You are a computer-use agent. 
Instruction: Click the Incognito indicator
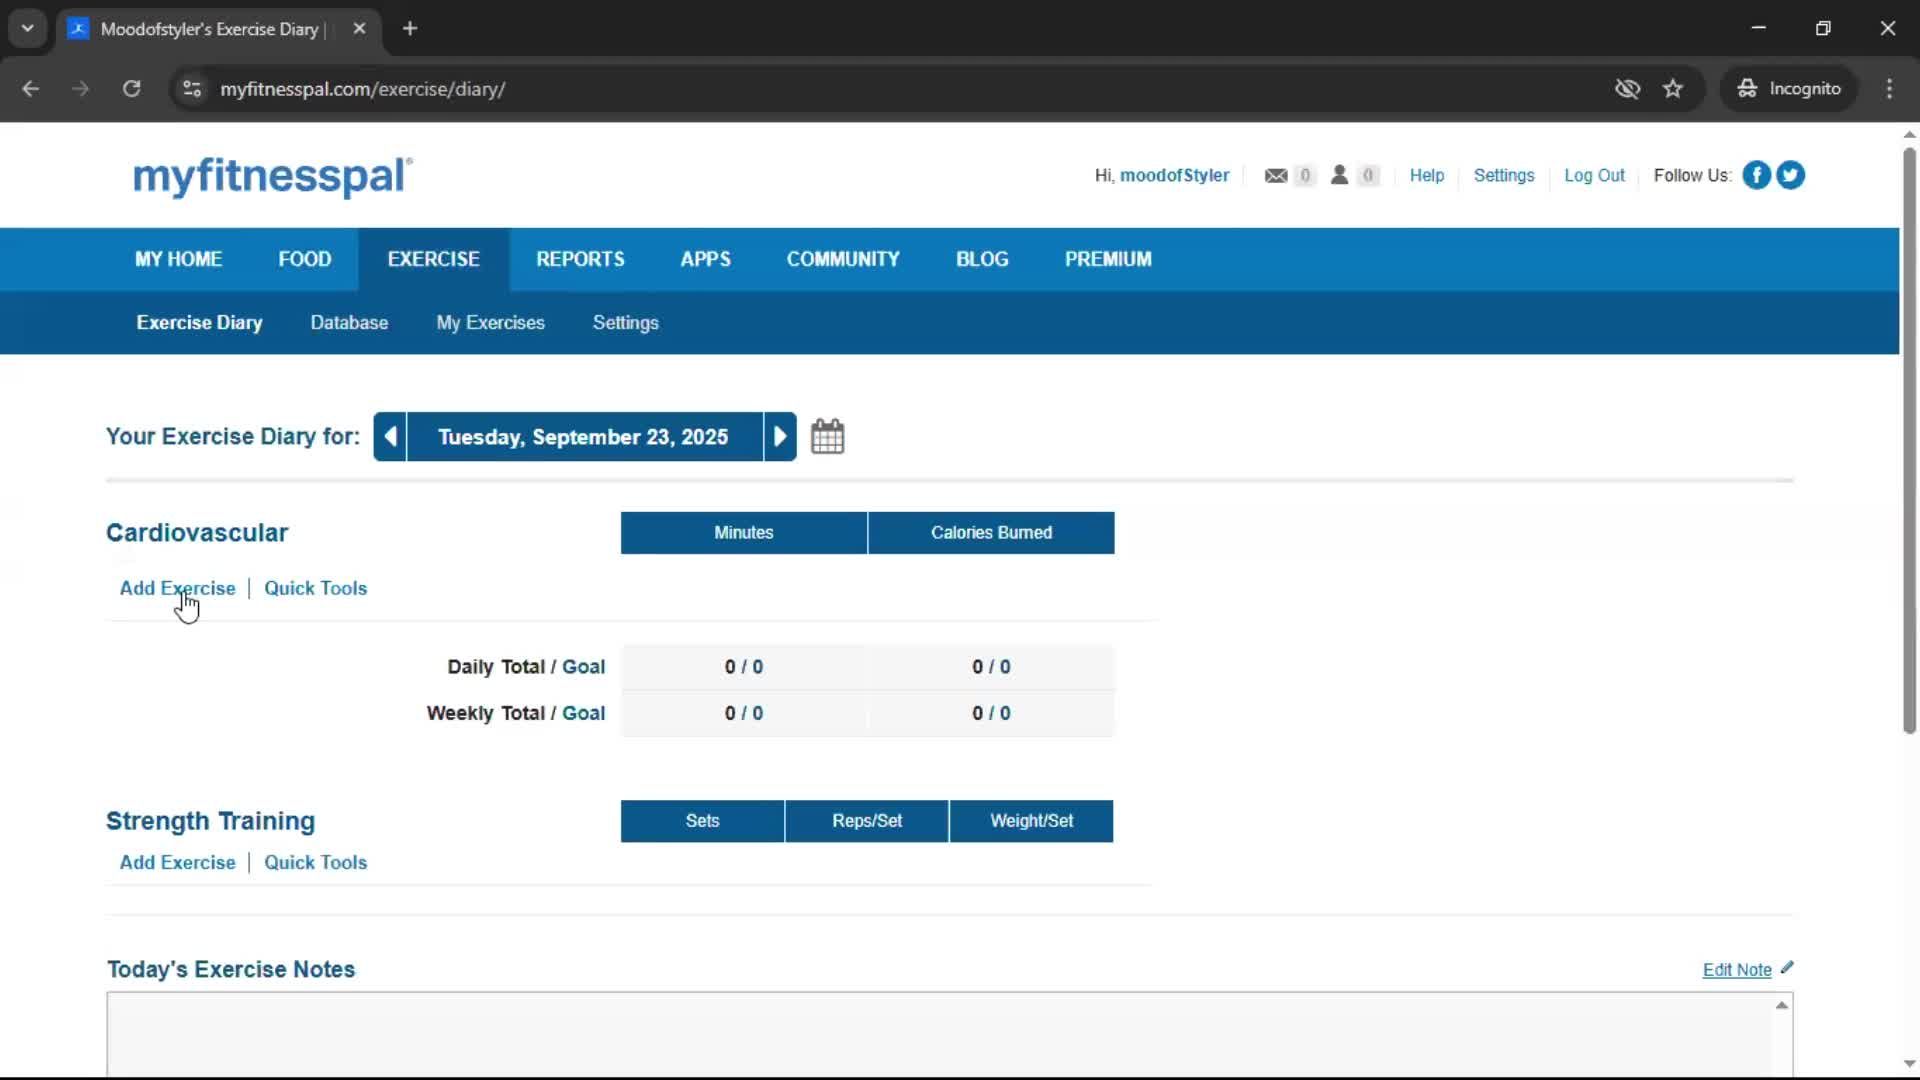(1789, 89)
